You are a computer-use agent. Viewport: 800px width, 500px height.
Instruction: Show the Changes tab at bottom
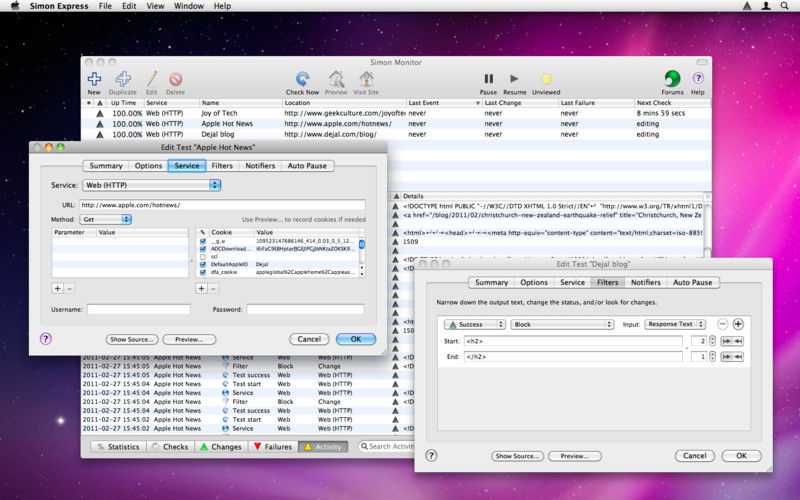tap(221, 446)
